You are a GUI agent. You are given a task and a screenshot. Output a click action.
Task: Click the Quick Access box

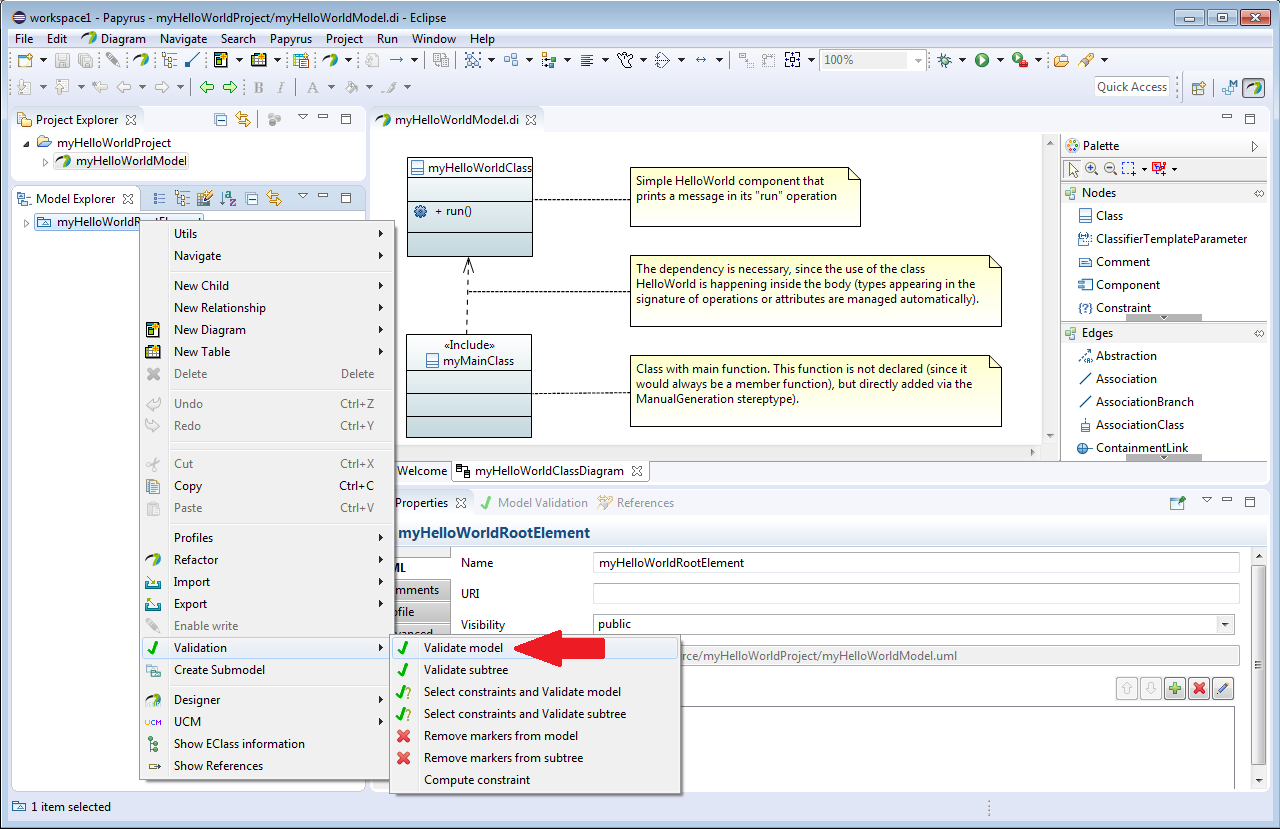tap(1132, 87)
